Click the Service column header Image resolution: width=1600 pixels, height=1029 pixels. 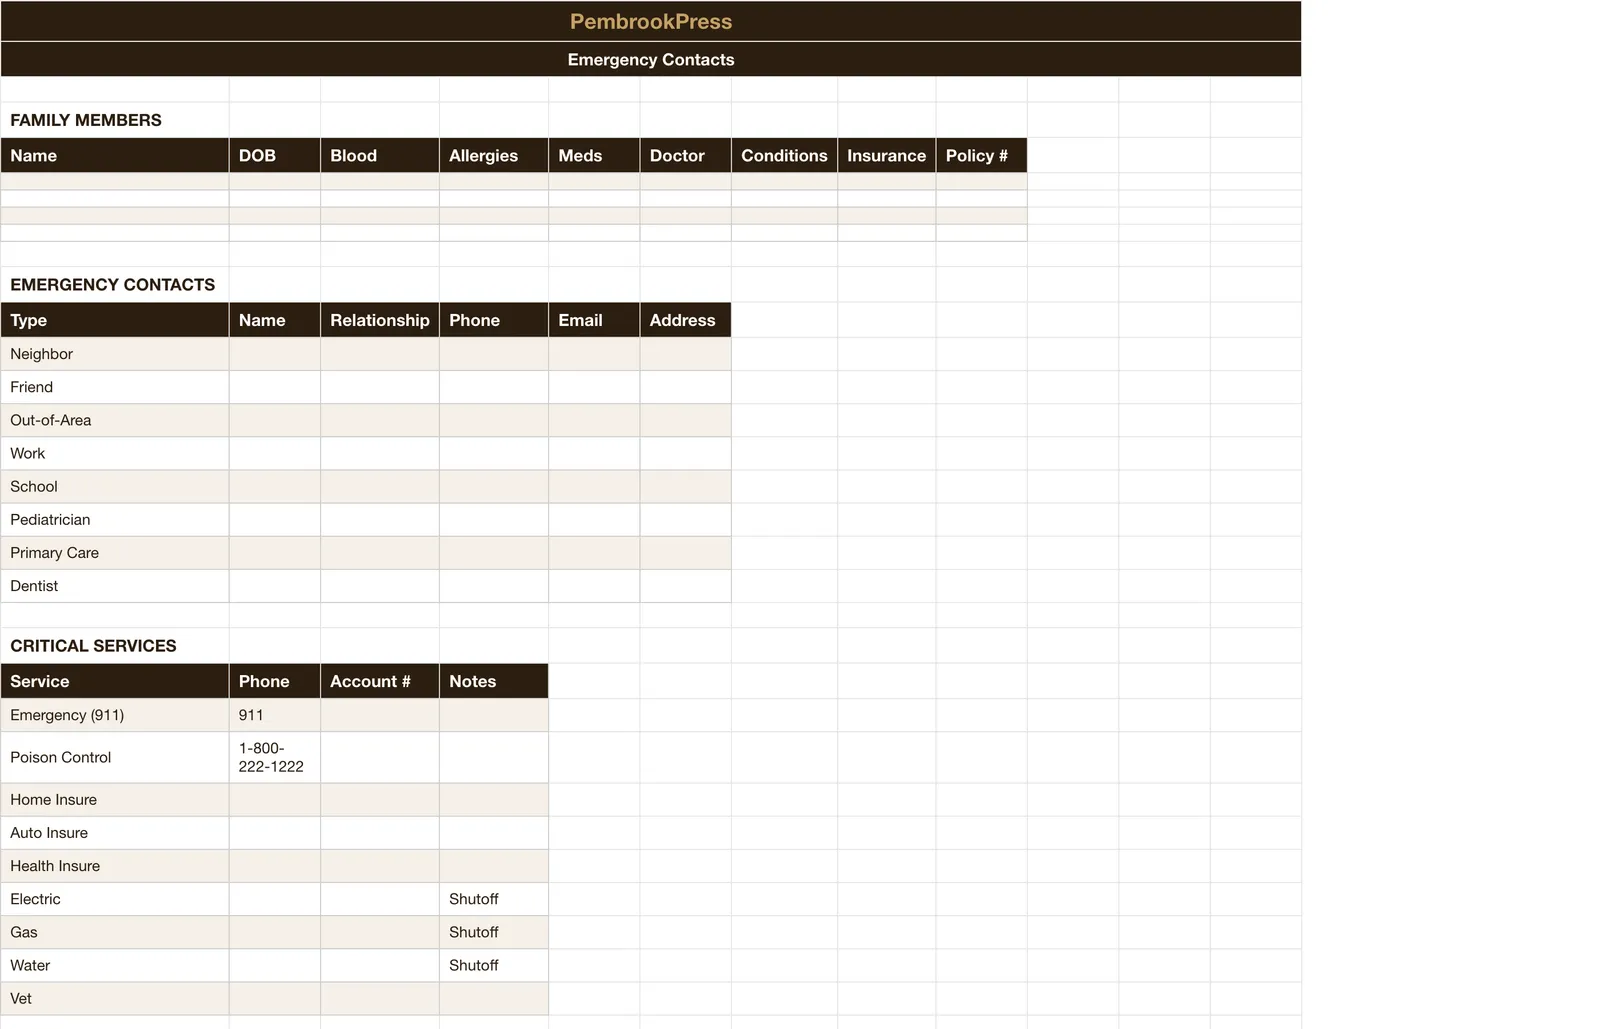tap(115, 681)
